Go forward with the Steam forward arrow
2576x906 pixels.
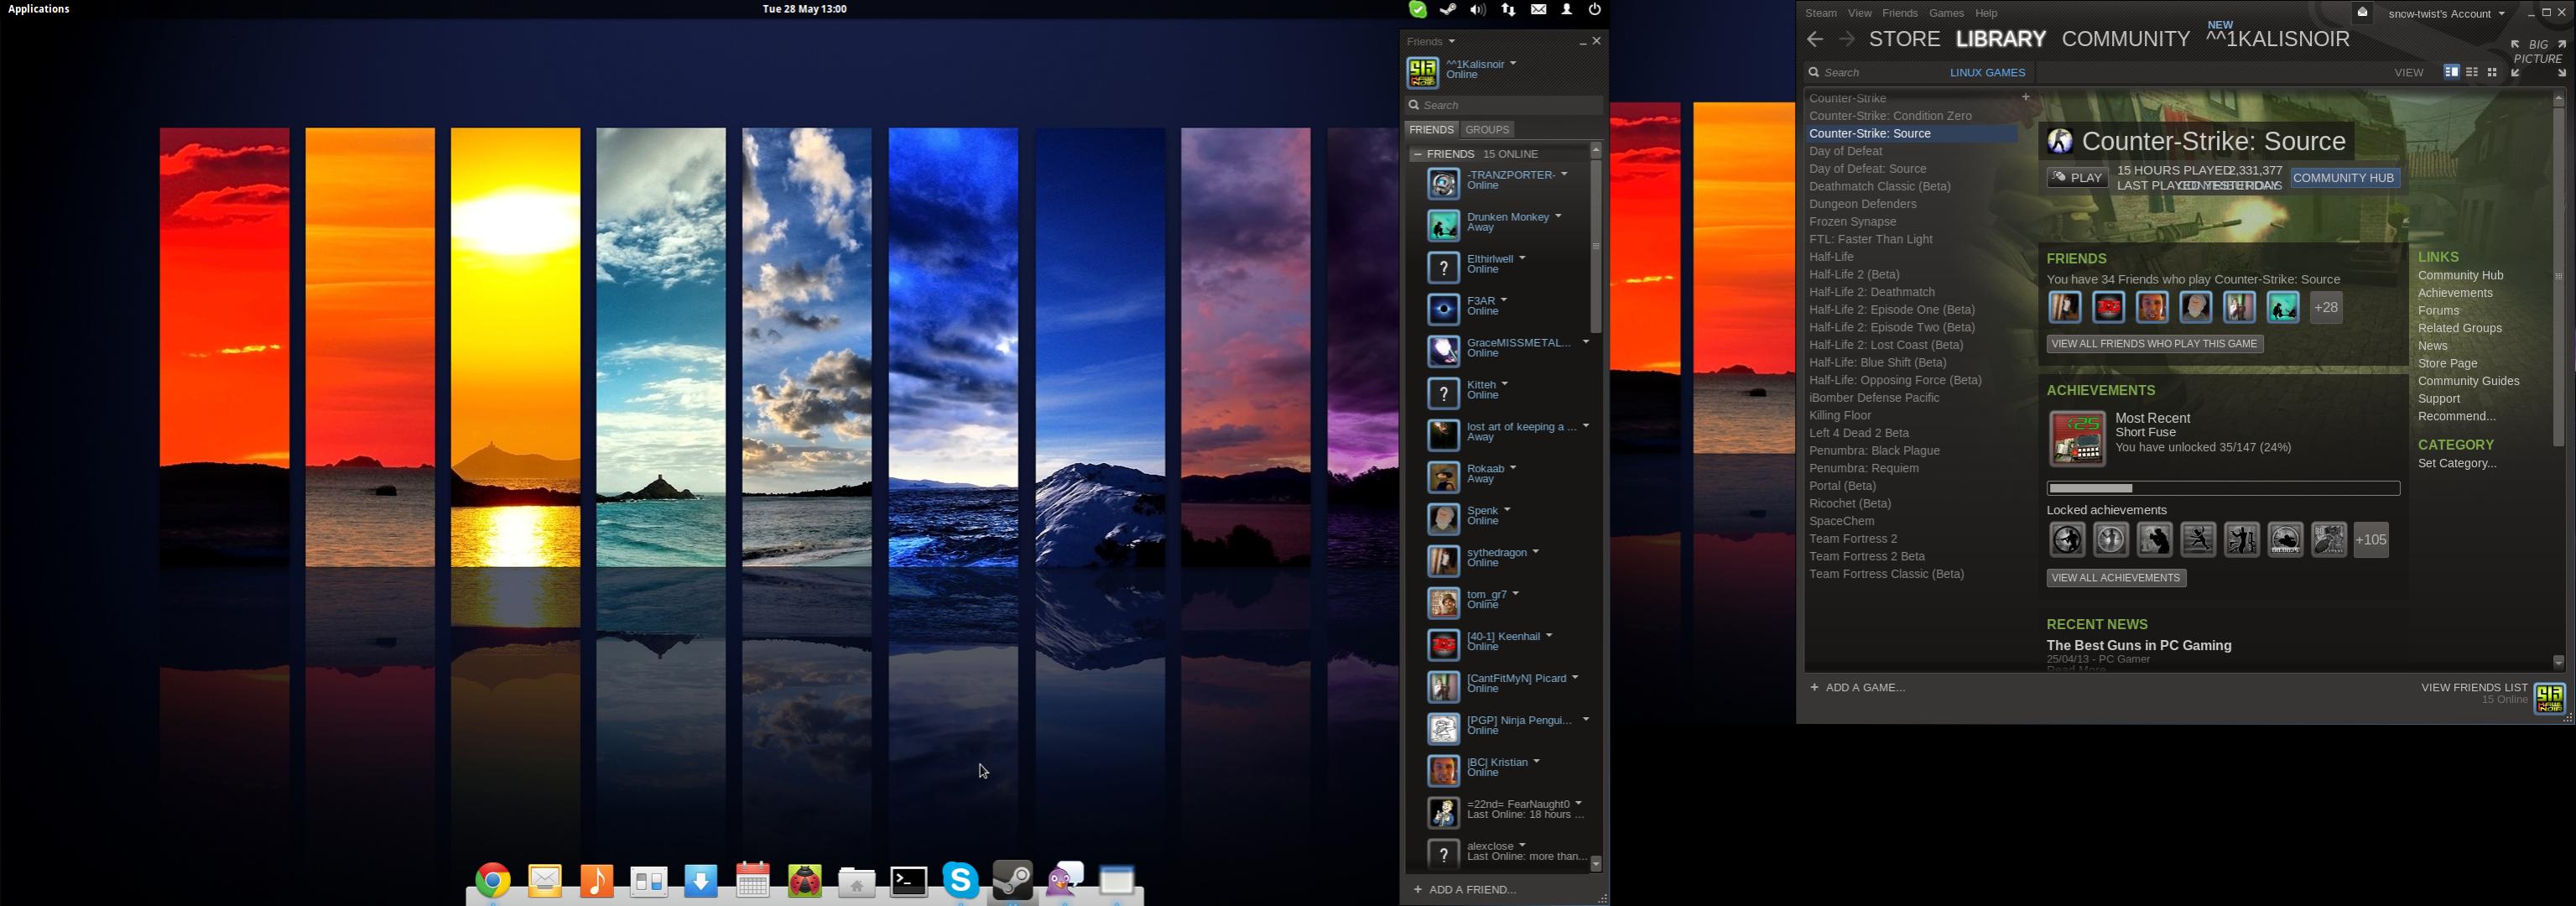coord(1846,39)
